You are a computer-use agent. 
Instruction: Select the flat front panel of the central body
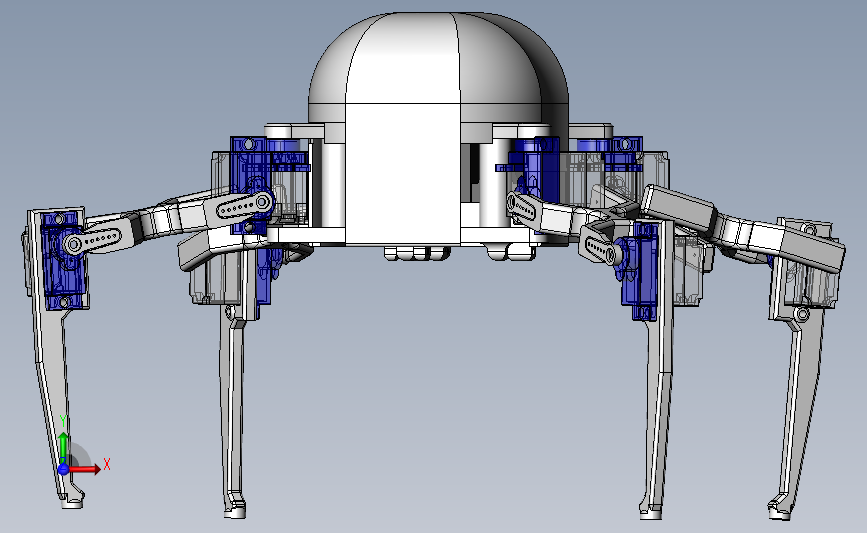403,174
